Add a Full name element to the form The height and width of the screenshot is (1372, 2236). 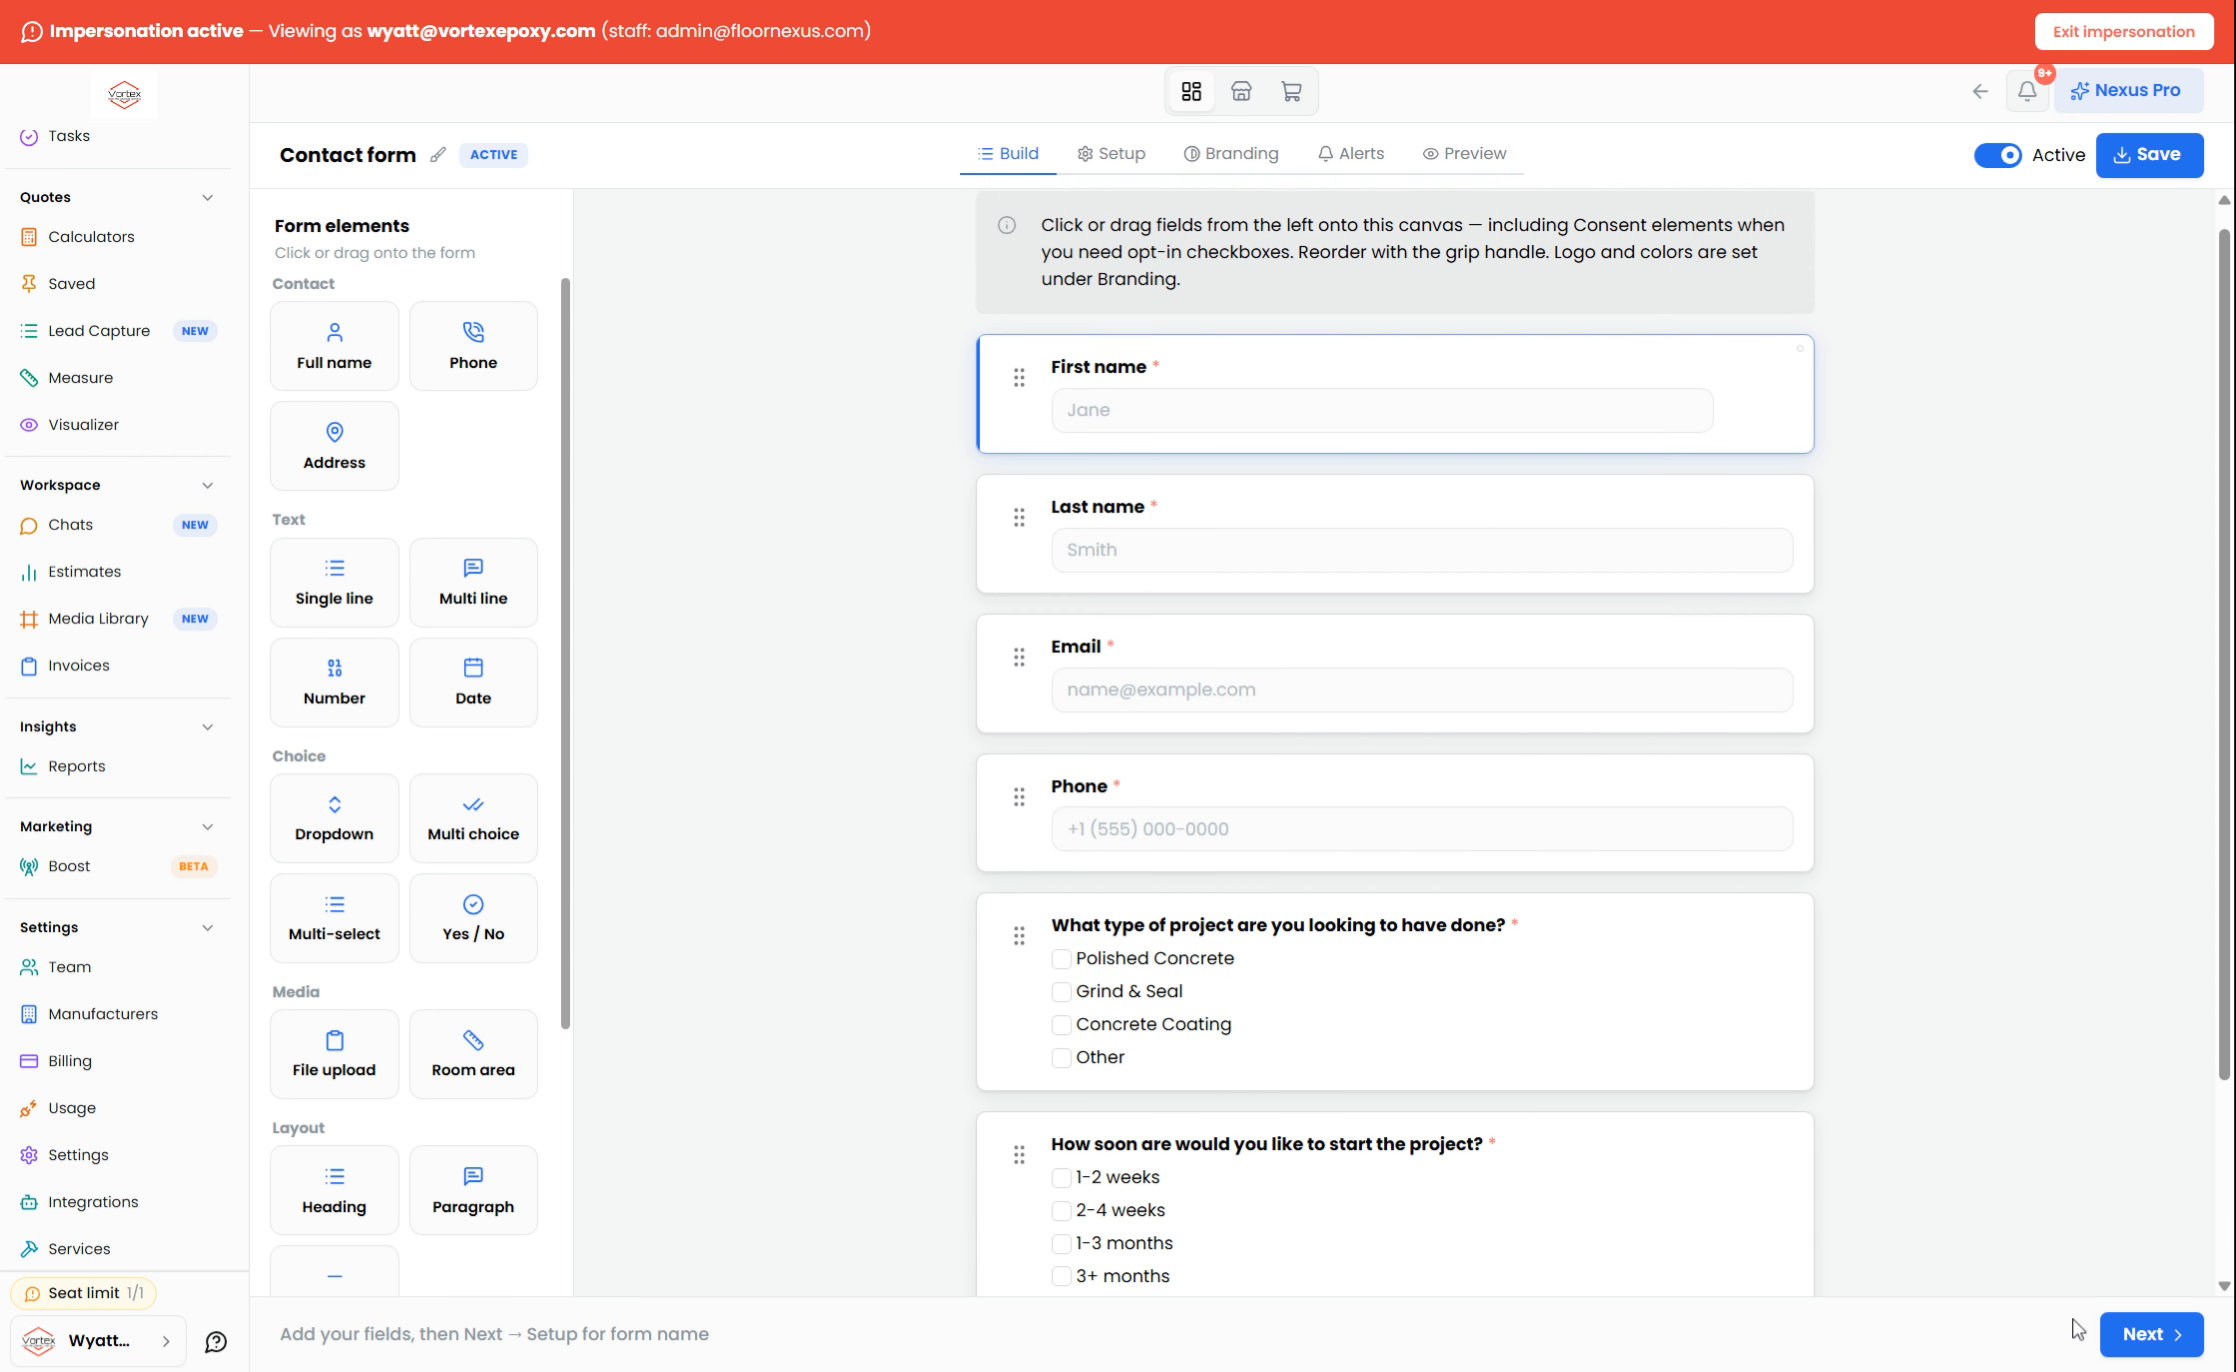(x=334, y=346)
